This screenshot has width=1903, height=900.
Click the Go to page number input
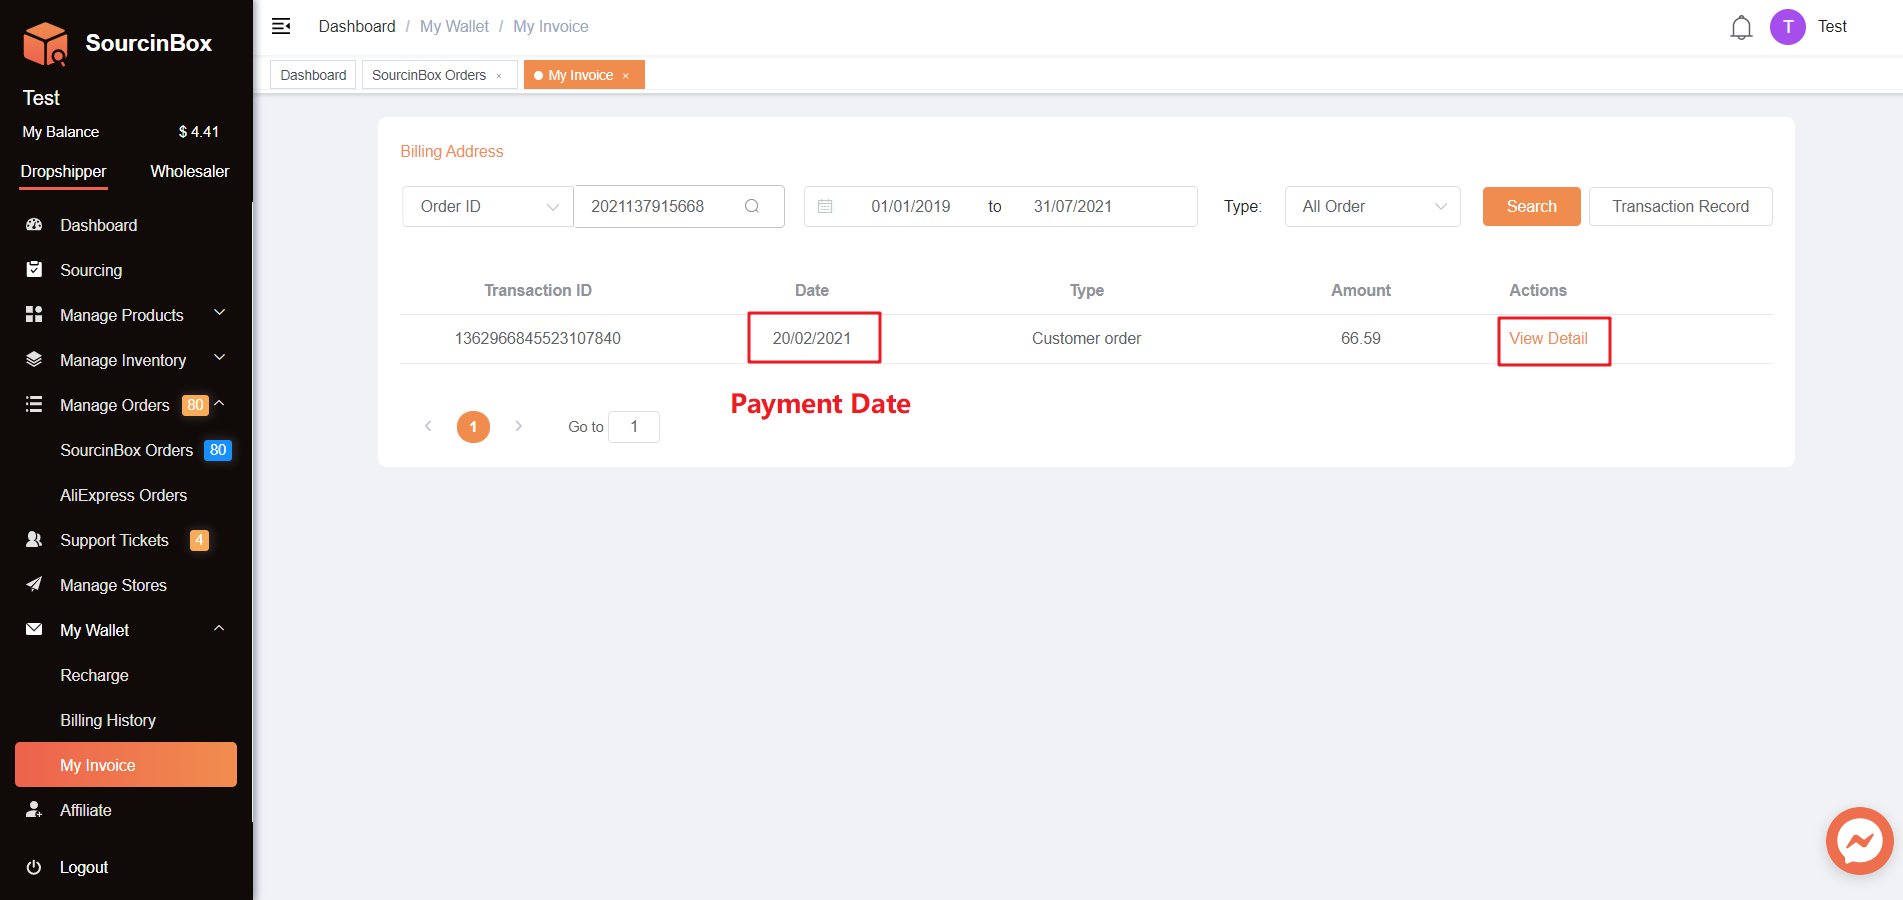[634, 426]
